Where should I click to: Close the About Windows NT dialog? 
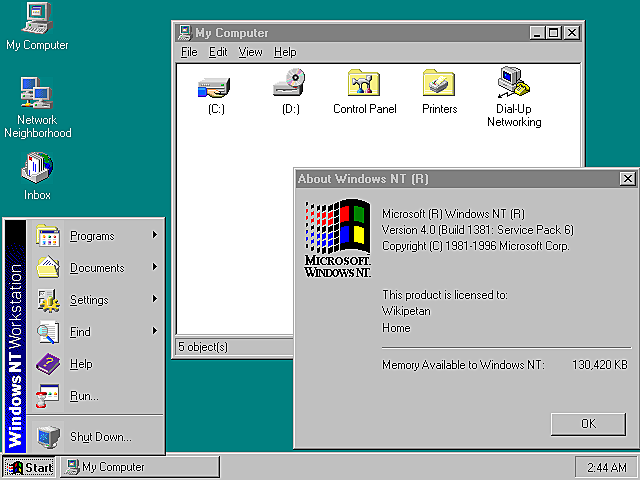click(628, 179)
